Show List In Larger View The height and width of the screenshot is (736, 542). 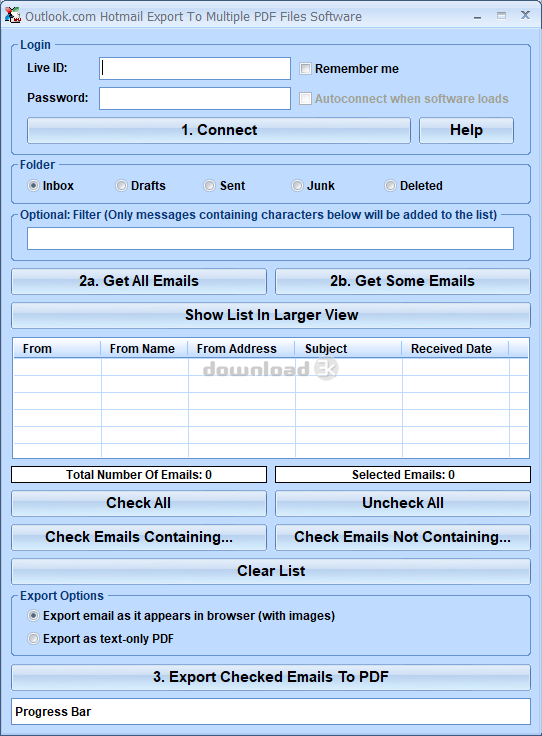point(271,315)
